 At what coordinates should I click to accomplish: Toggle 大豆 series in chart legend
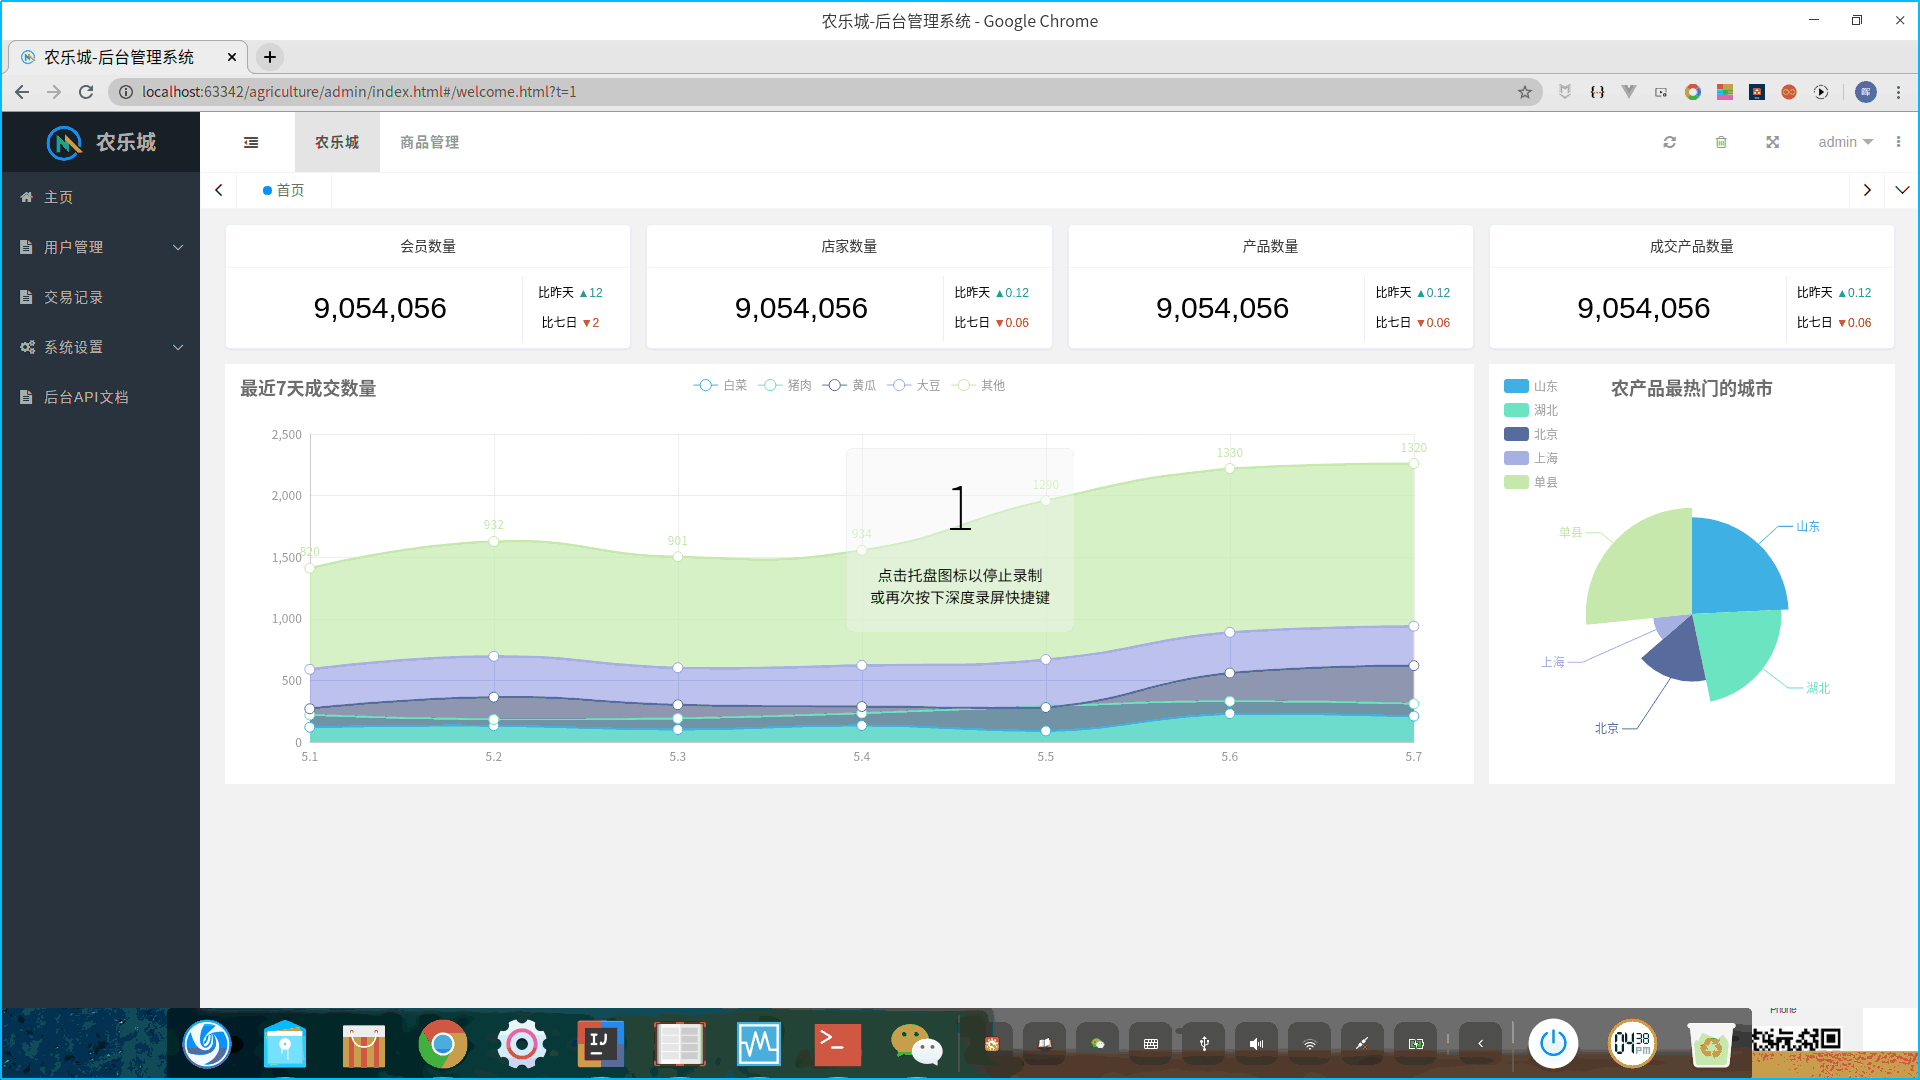click(x=914, y=385)
